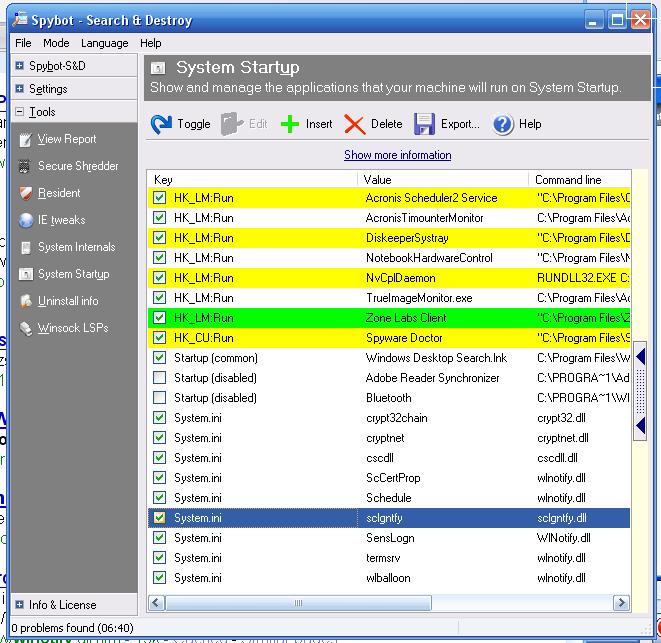The width and height of the screenshot is (661, 643).
Task: Open the Secure Shredder tool label
Action: point(78,166)
